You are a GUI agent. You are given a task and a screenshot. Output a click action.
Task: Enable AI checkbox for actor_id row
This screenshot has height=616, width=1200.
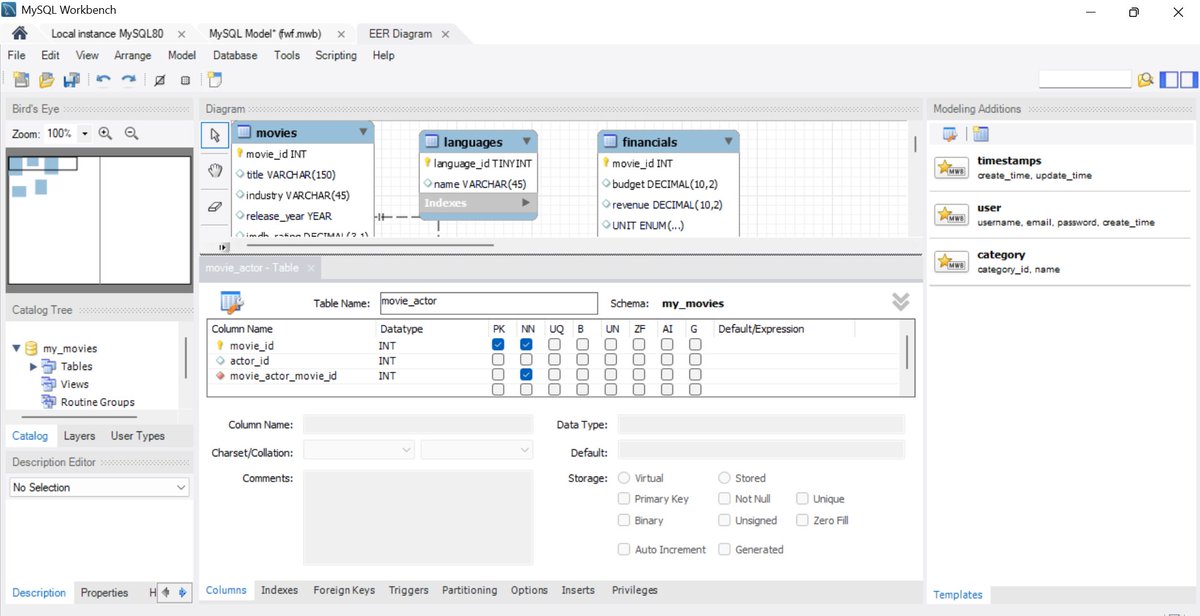point(666,360)
